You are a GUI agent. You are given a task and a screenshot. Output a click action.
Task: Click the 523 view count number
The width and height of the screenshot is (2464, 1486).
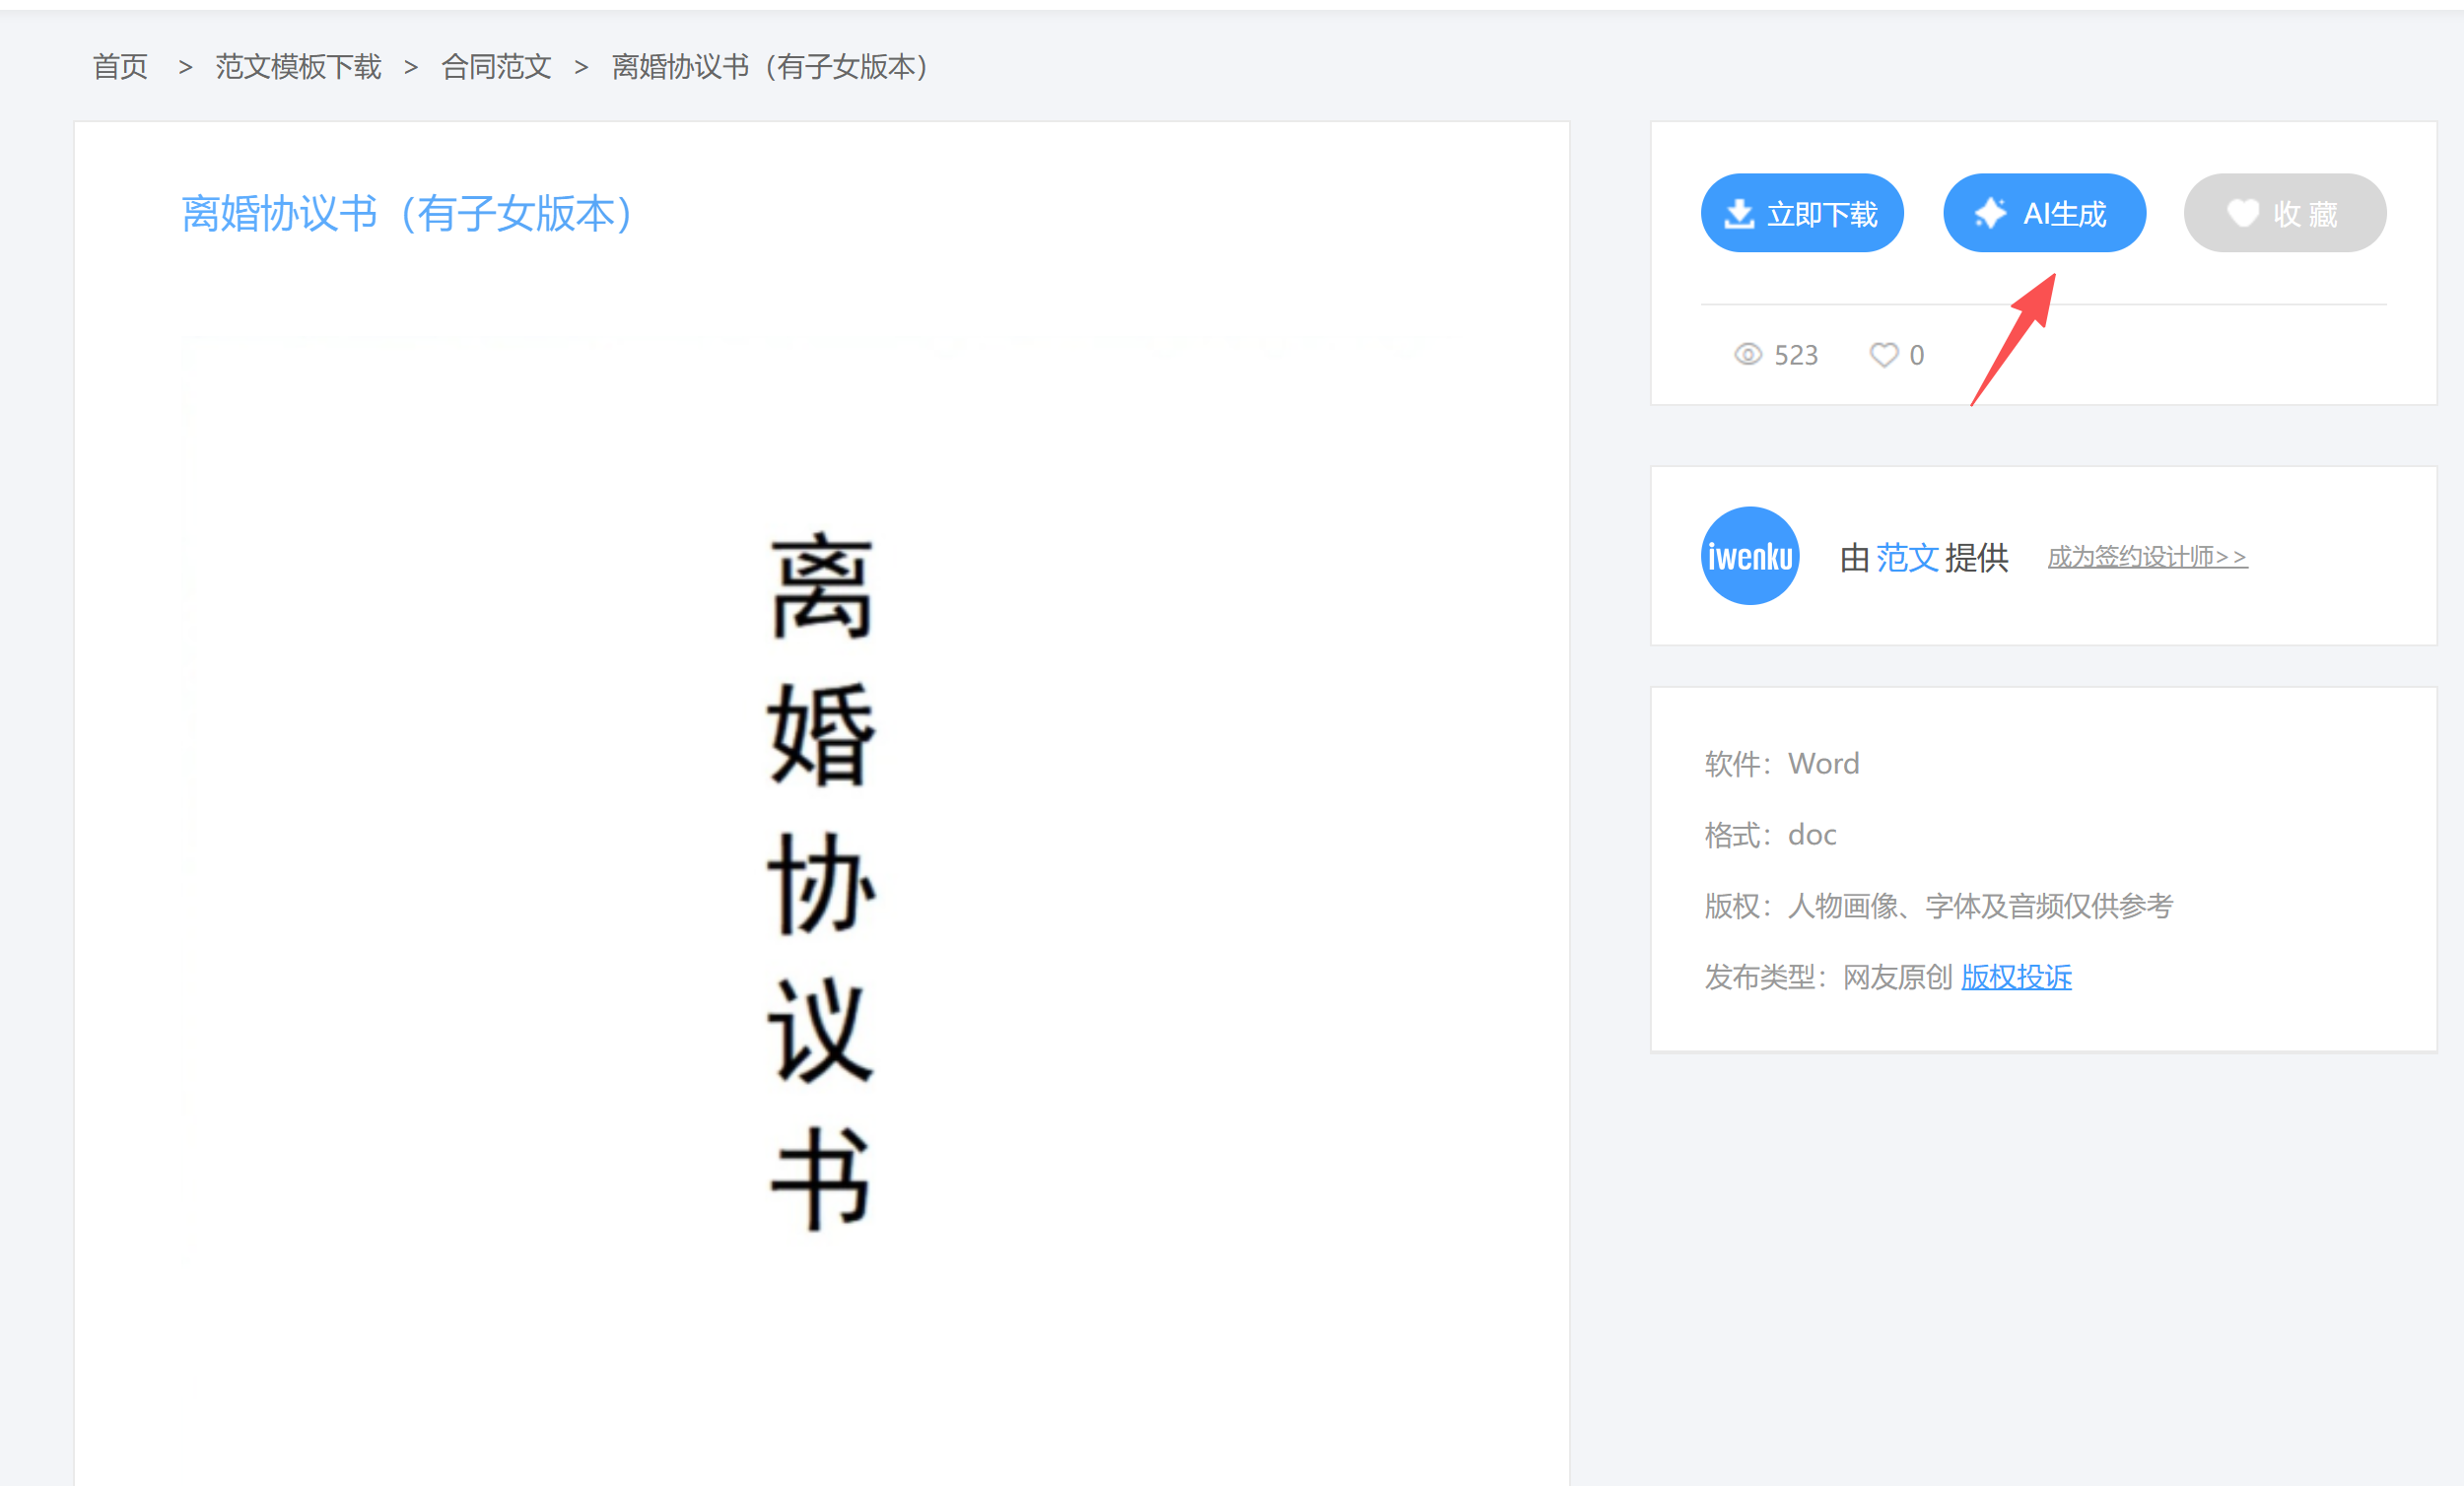[1795, 355]
